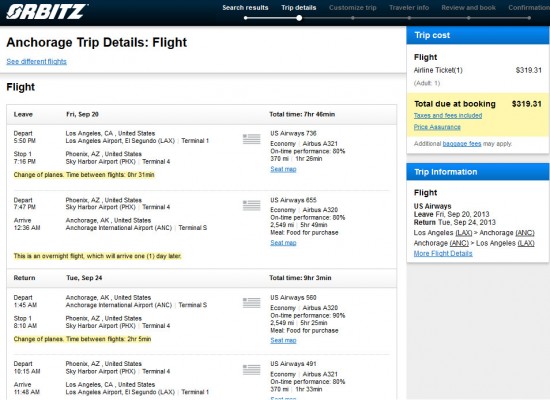Open baggage fees link
550x400 pixels.
462,144
